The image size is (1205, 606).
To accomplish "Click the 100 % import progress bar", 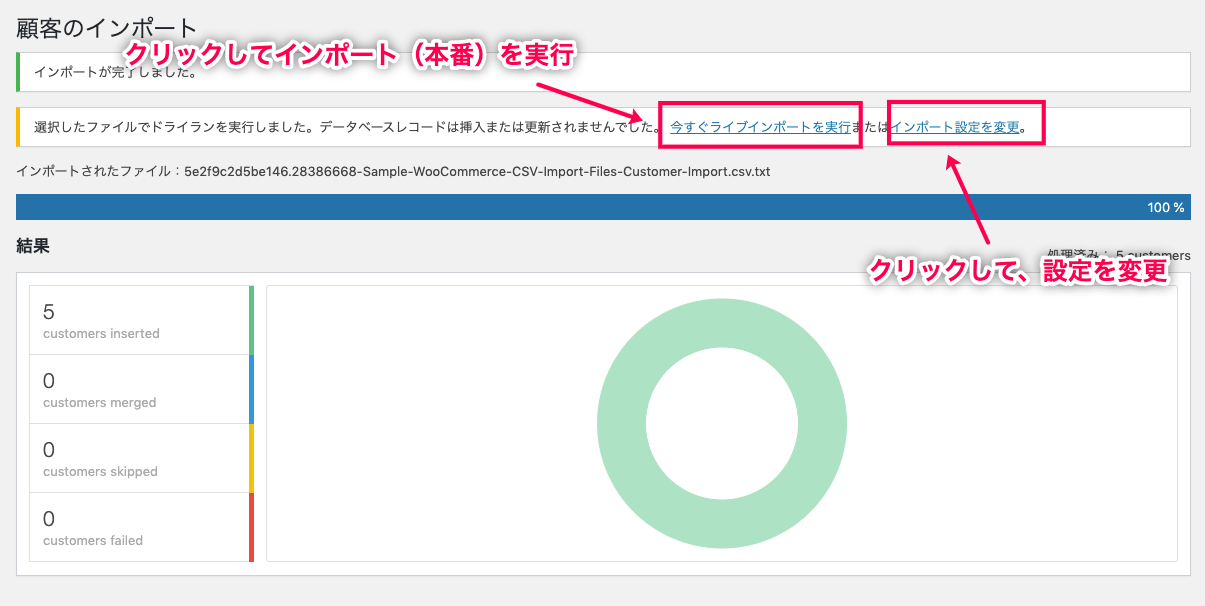I will (x=603, y=207).
